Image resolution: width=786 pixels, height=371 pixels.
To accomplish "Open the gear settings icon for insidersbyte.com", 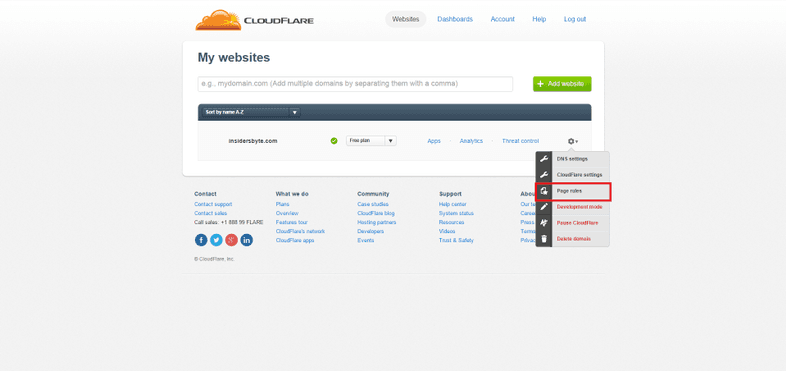I will coord(572,141).
